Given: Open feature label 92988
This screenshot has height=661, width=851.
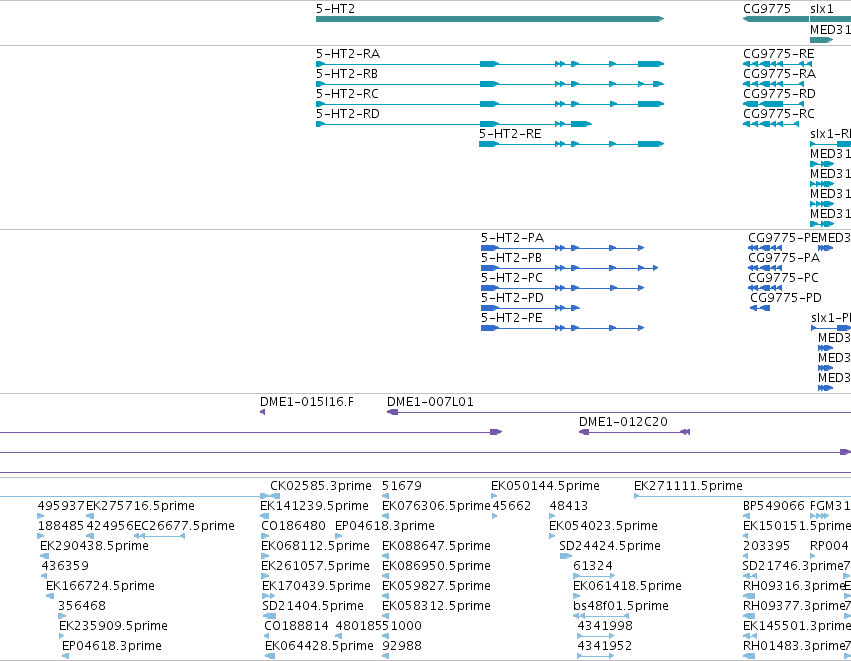Looking at the screenshot, I should 402,646.
